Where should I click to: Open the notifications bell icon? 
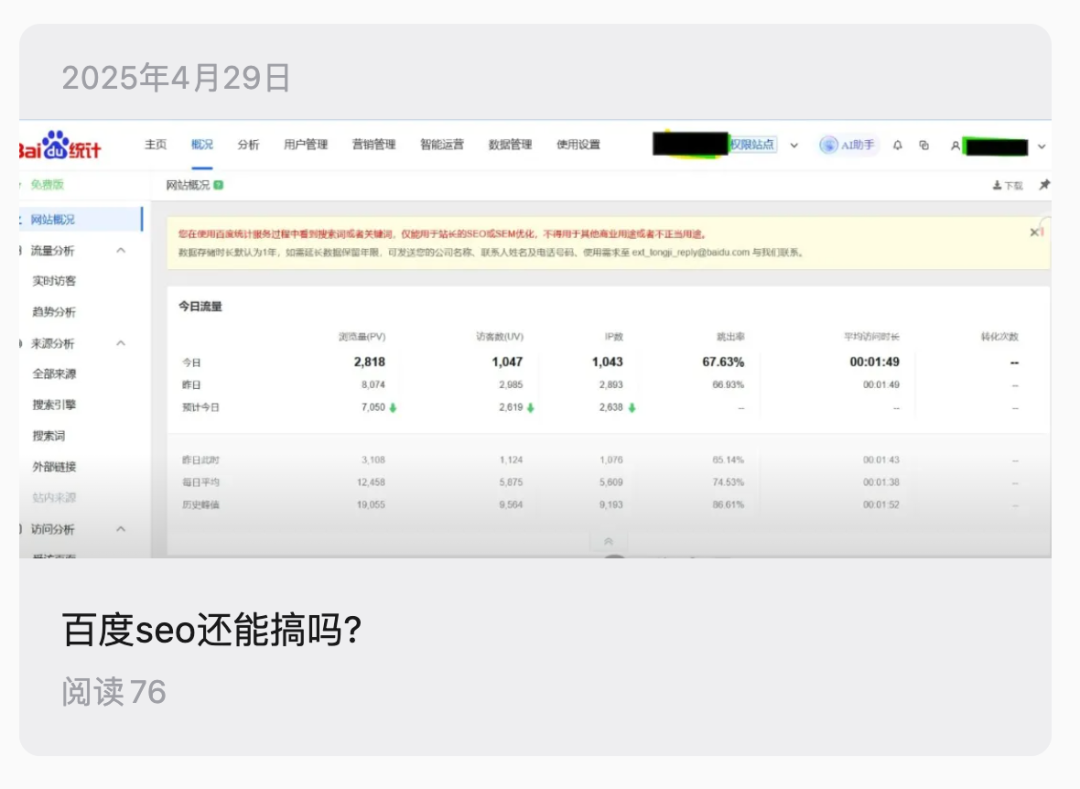897,145
